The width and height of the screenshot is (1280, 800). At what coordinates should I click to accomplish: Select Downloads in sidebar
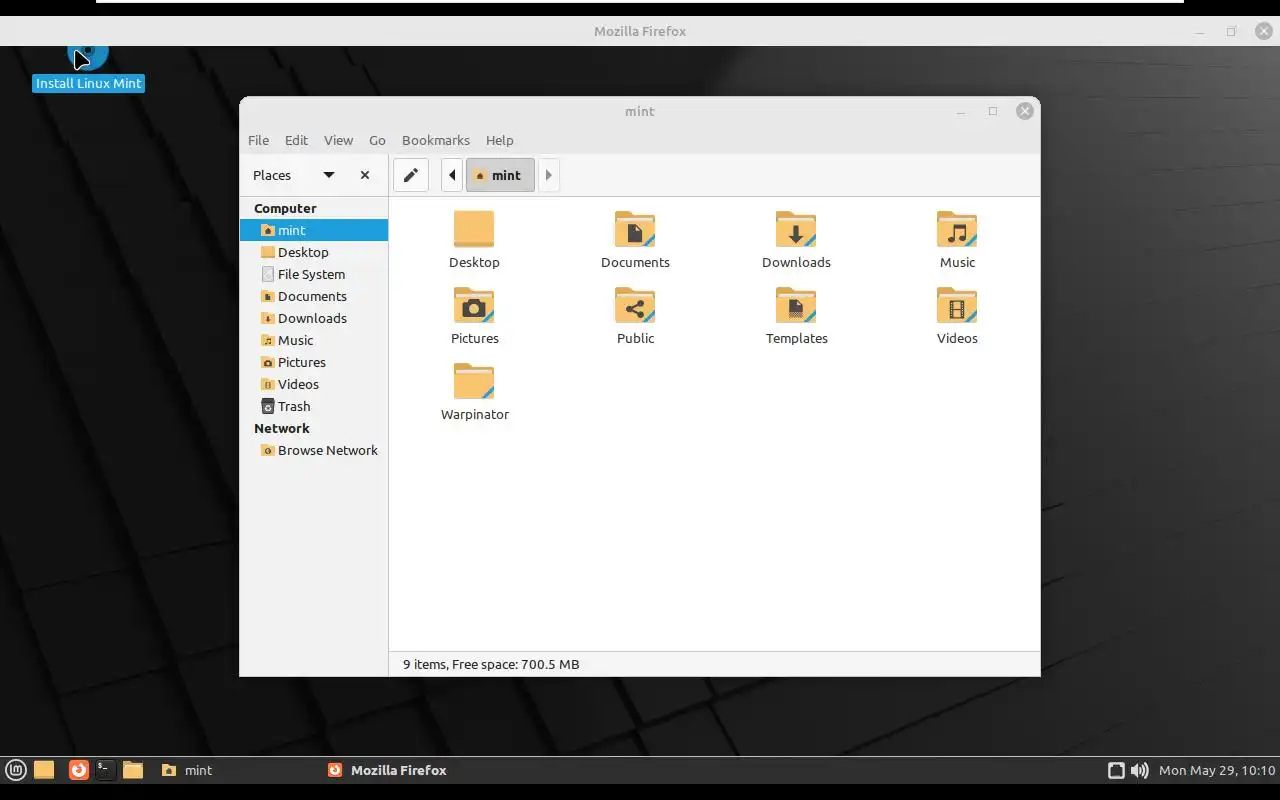(x=314, y=318)
